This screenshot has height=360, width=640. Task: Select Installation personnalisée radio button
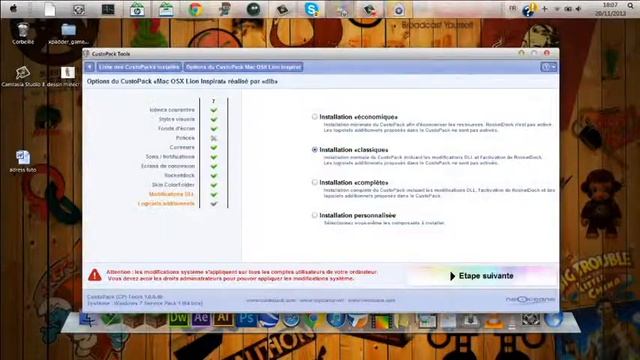pyautogui.click(x=314, y=215)
